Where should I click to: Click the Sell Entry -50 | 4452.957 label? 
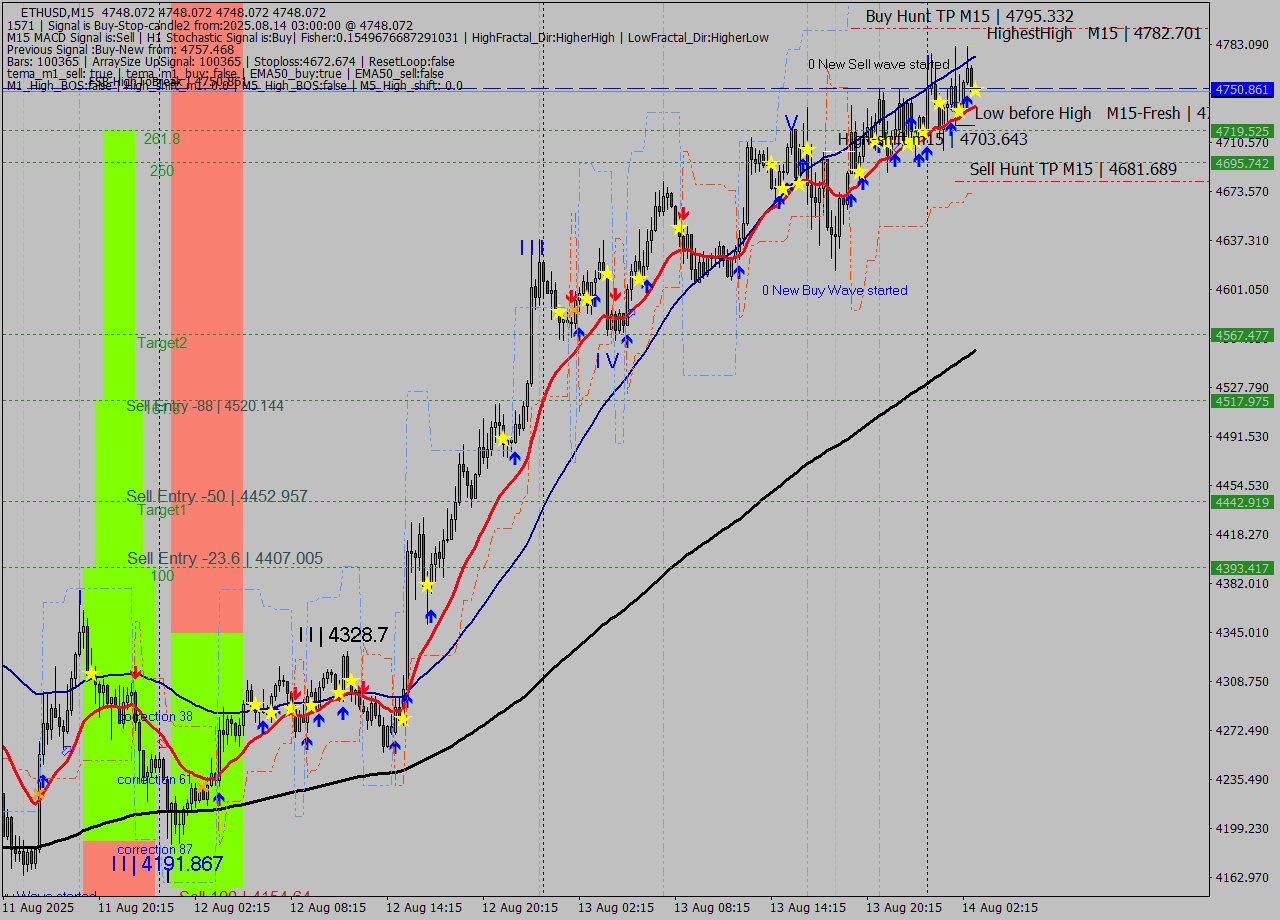217,497
